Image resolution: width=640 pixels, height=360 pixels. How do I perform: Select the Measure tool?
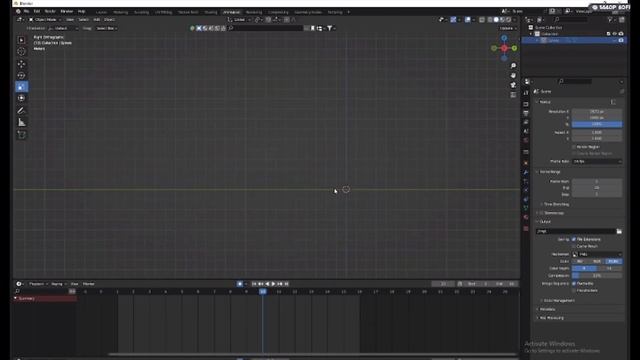click(x=22, y=122)
